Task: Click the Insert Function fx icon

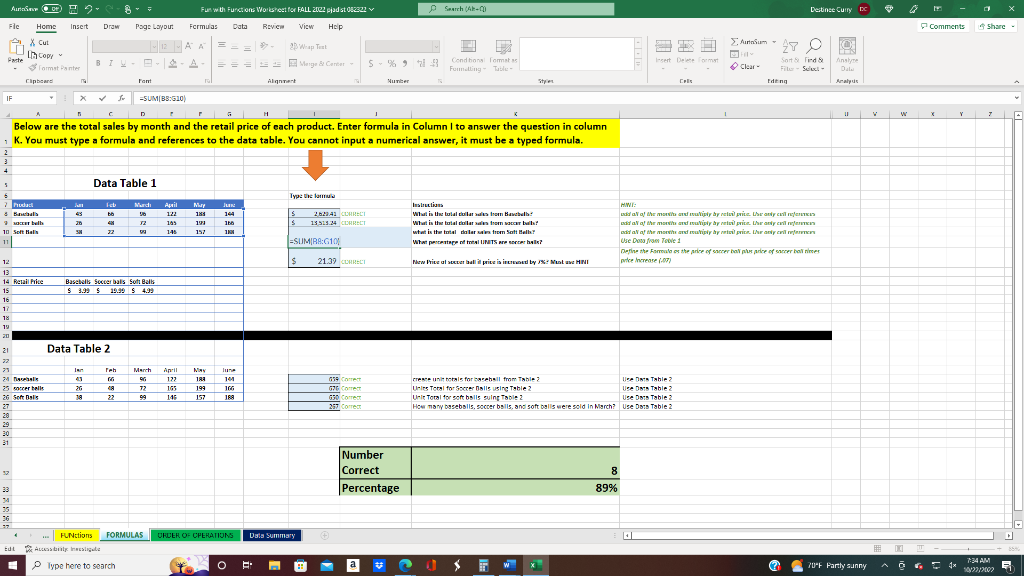Action: tap(121, 98)
